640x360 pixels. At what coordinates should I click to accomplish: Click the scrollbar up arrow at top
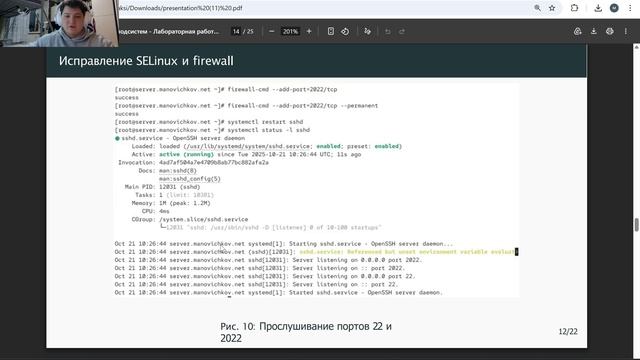point(636,48)
